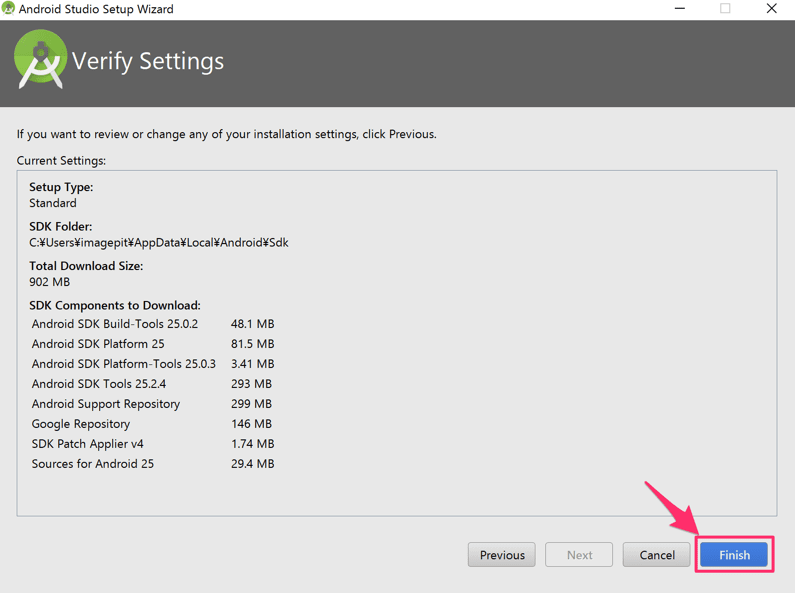Screen dimensions: 795x593
Task: Click the '29.4 MB' size value
Action: pyautogui.click(x=252, y=464)
